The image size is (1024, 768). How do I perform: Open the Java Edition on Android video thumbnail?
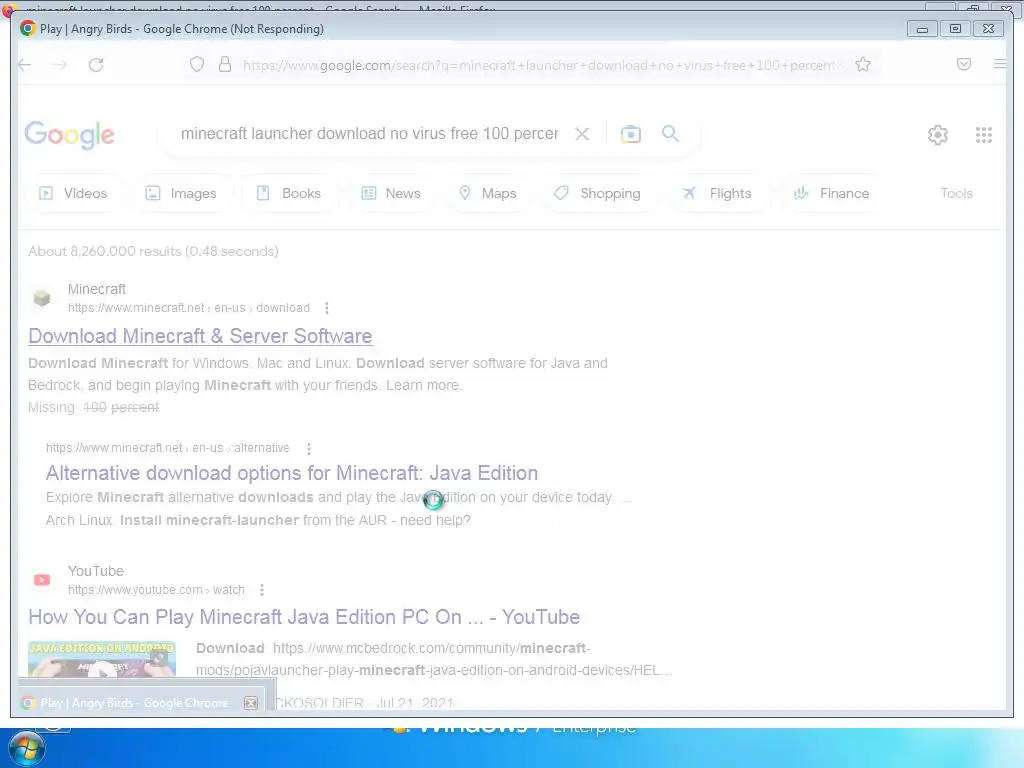click(x=102, y=659)
